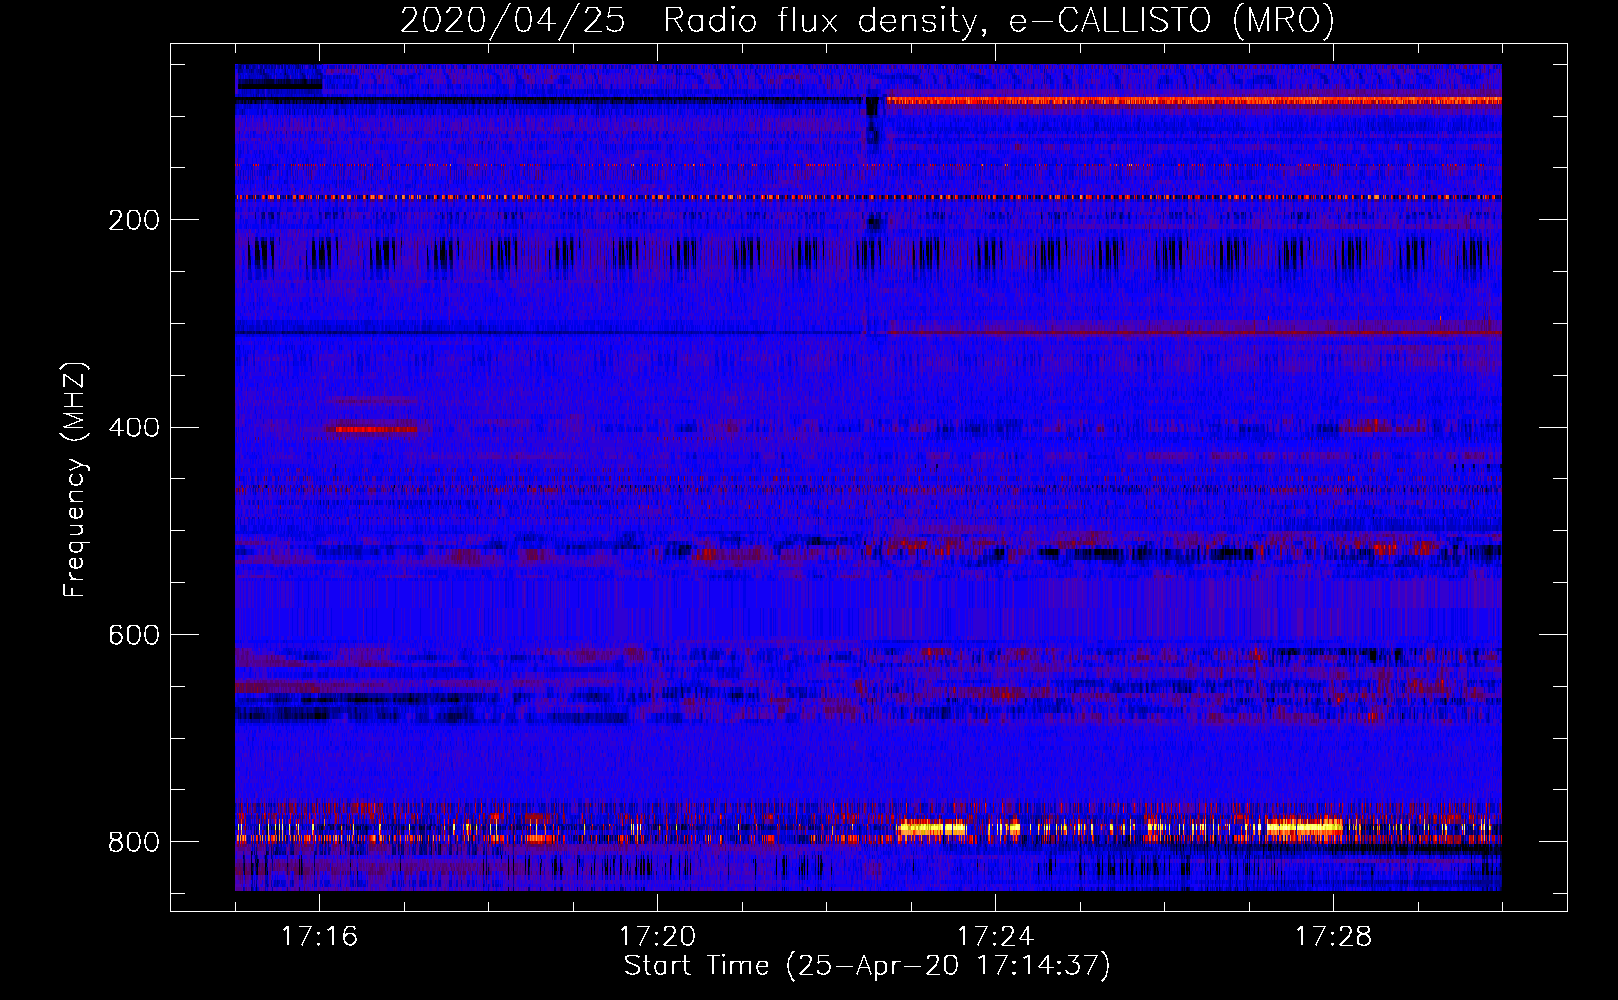
Task: Click the short red burst near 400 MHz
Action: coord(376,429)
